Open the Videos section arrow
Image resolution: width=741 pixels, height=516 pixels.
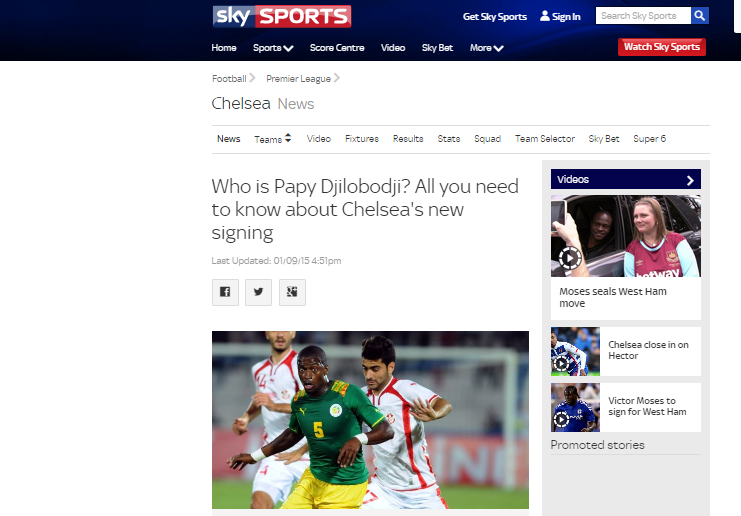point(690,180)
